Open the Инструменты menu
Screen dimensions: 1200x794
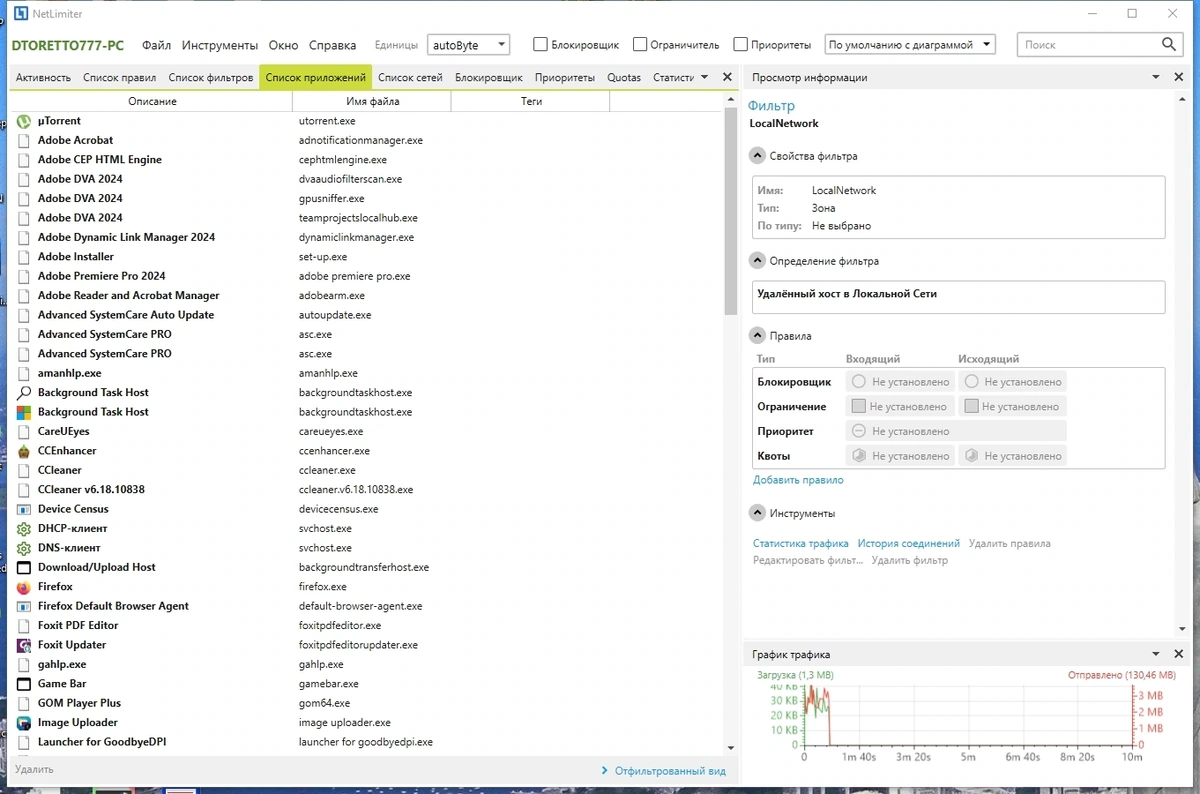coord(220,45)
